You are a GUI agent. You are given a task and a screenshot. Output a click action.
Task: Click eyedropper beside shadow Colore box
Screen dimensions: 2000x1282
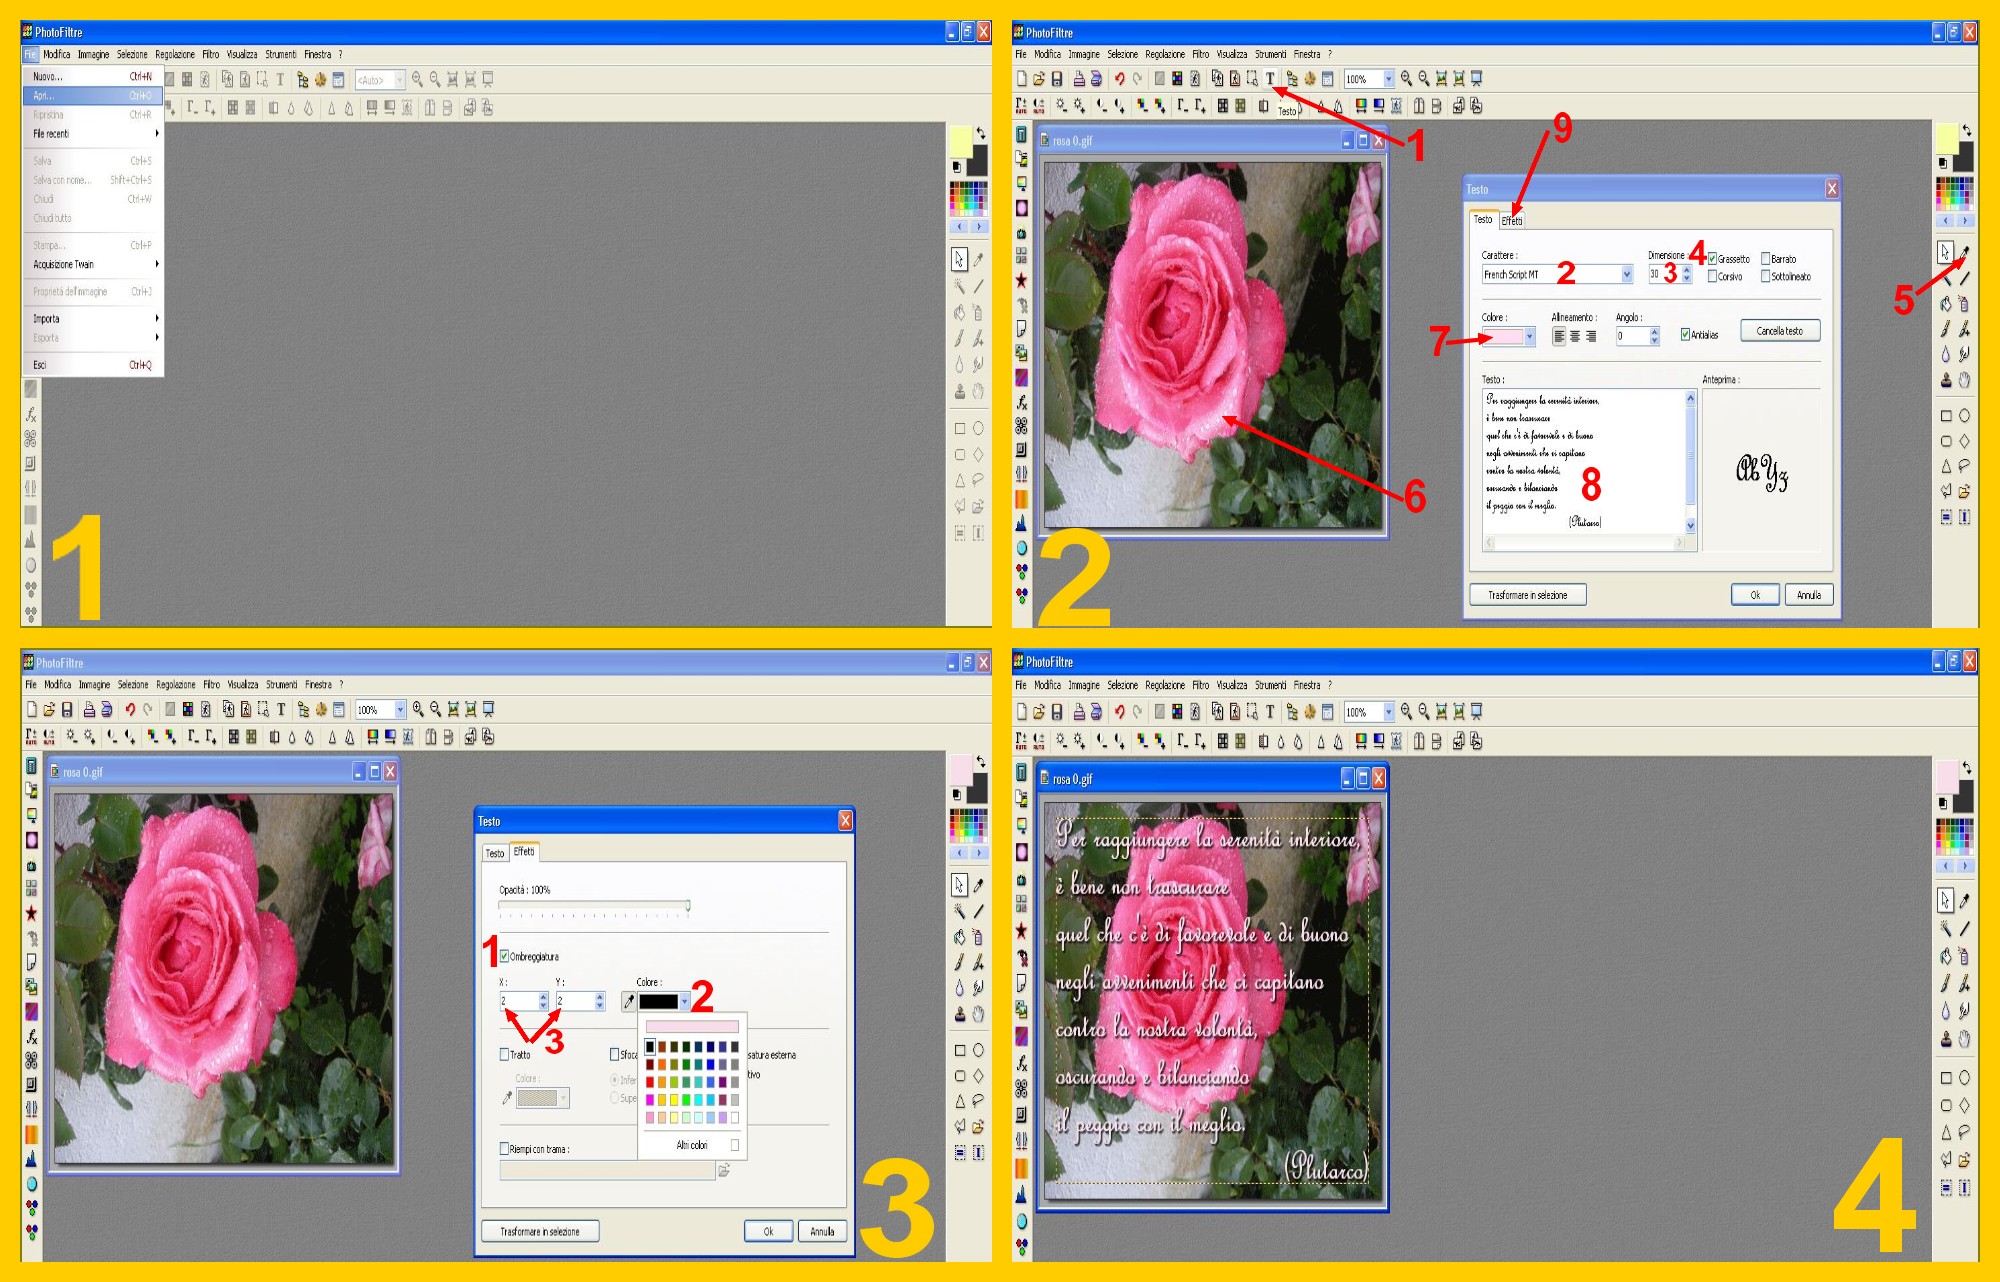click(628, 1001)
